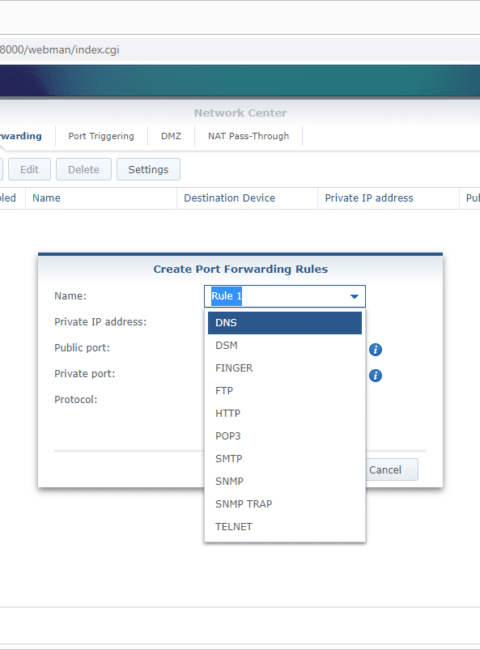Select FTP from the service list
This screenshot has height=650, width=480.
(285, 391)
